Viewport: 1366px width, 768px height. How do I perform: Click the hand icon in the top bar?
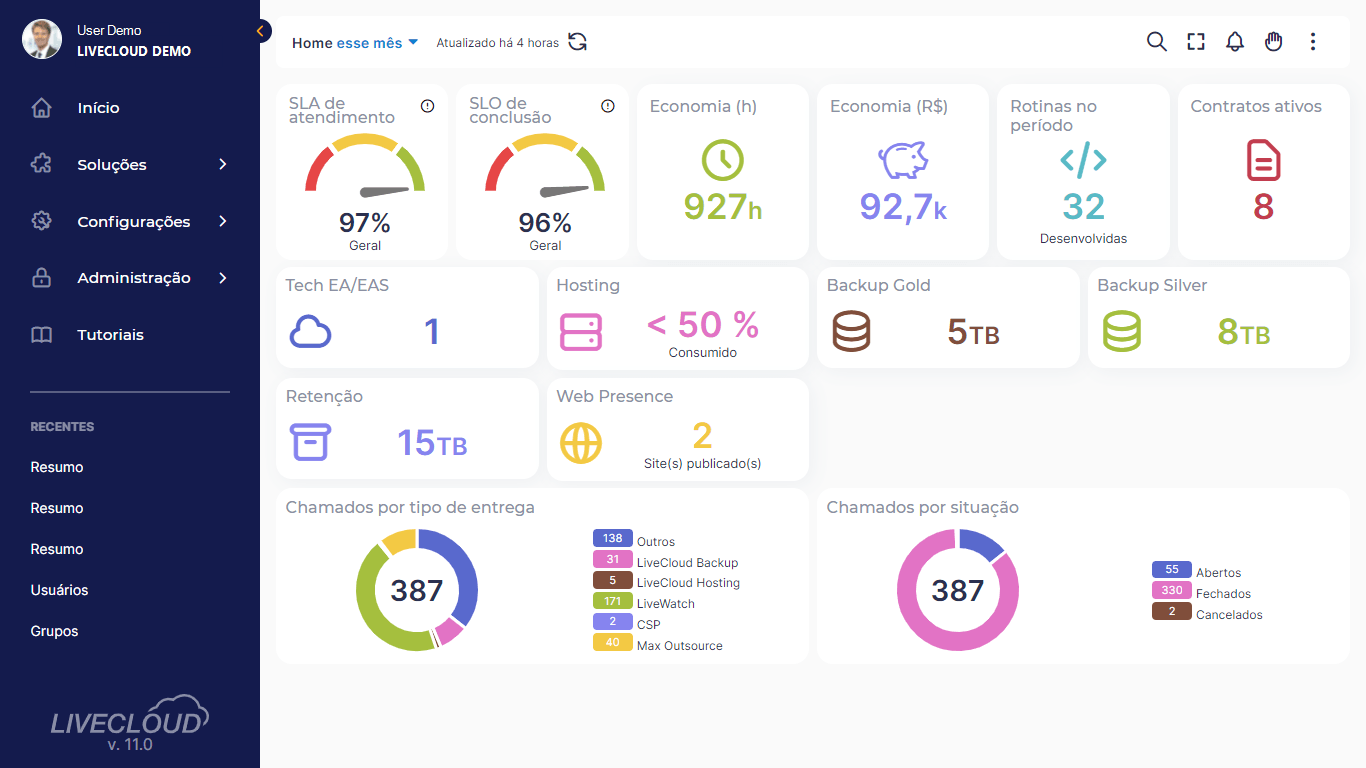click(x=1273, y=42)
